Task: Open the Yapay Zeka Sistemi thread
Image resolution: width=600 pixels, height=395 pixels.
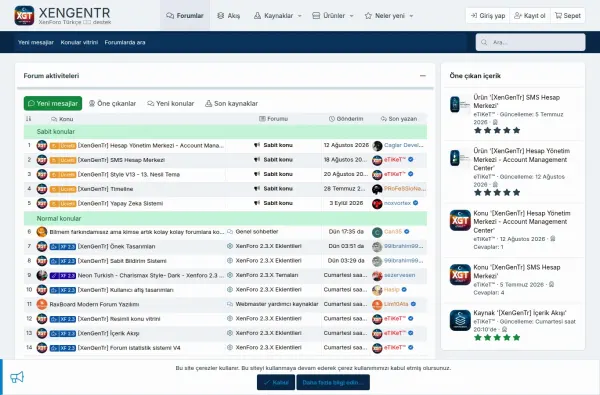Action: (120, 204)
